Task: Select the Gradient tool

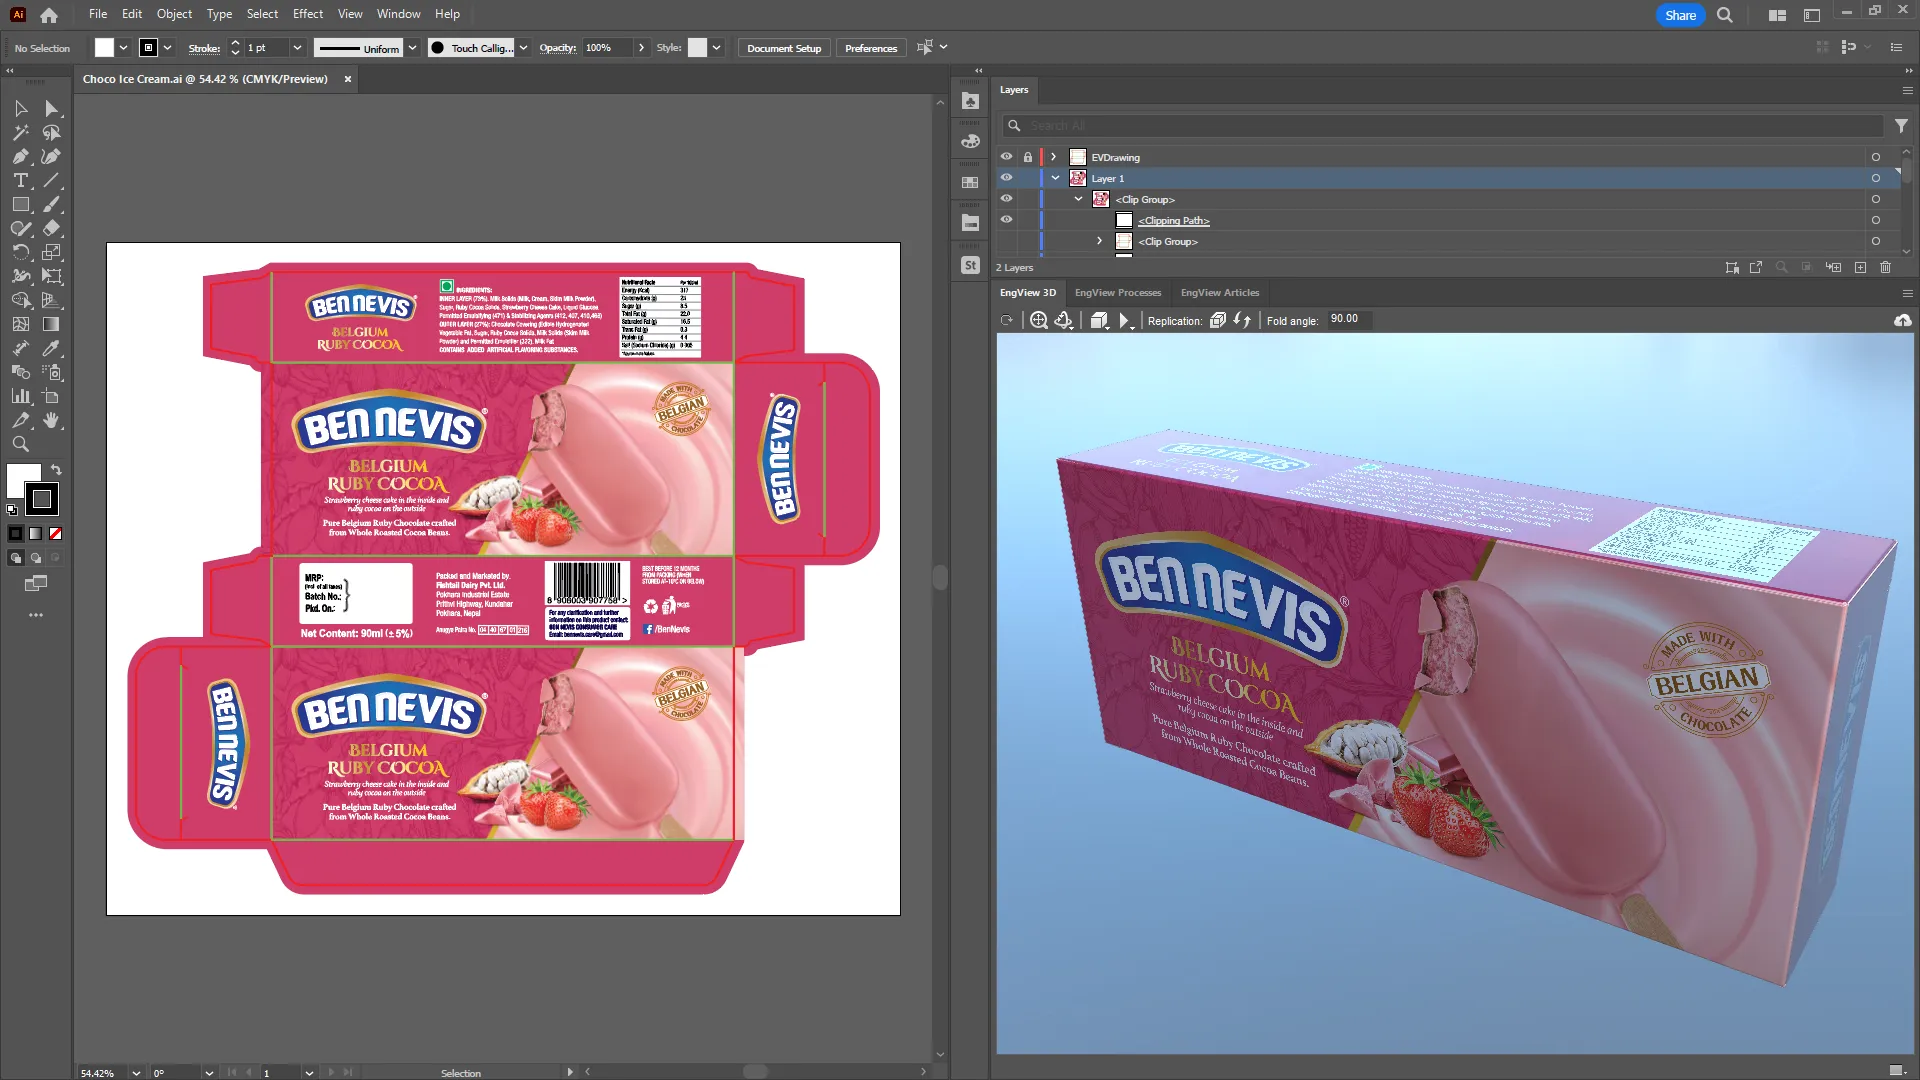Action: click(x=52, y=324)
